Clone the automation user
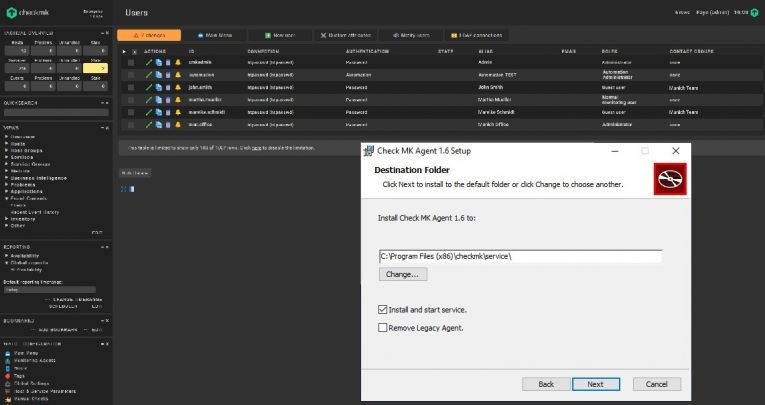This screenshot has height=405, width=765. 159,75
